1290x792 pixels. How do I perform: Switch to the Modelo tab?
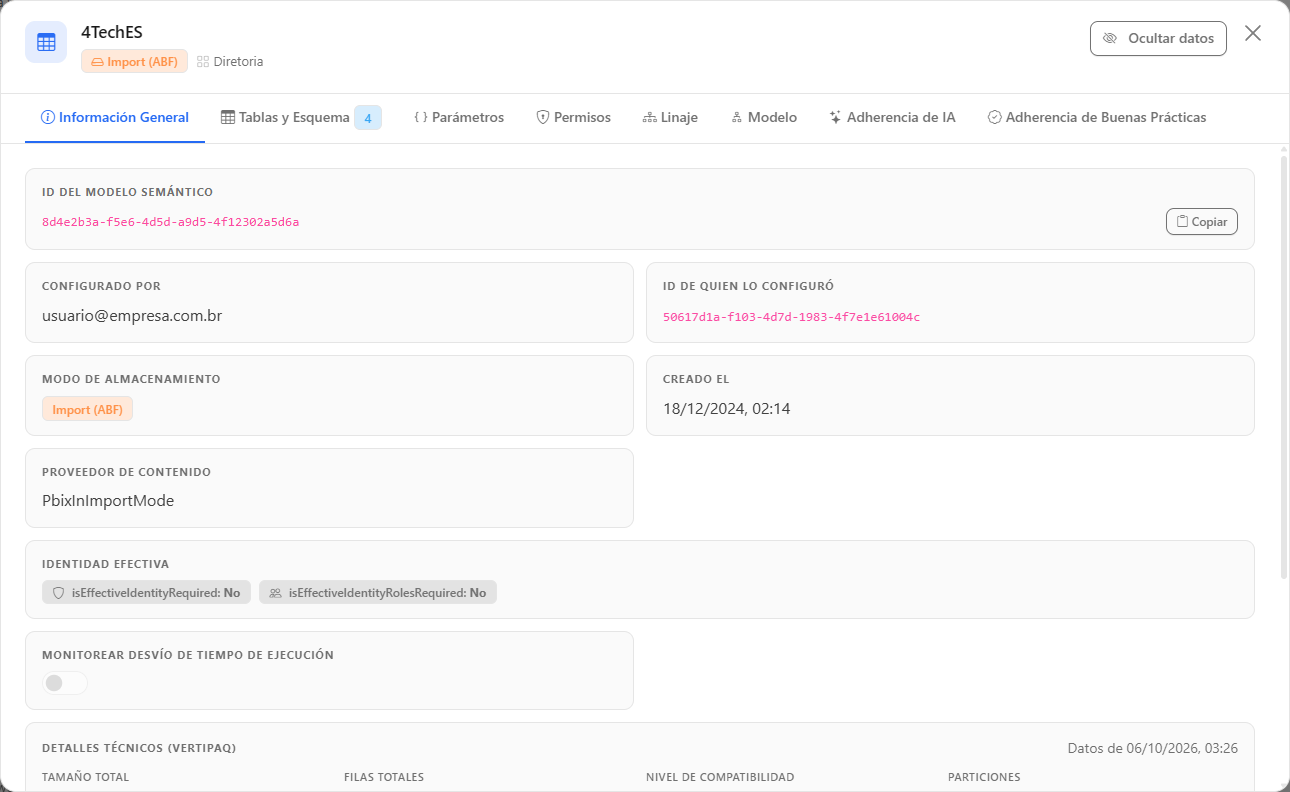click(764, 118)
